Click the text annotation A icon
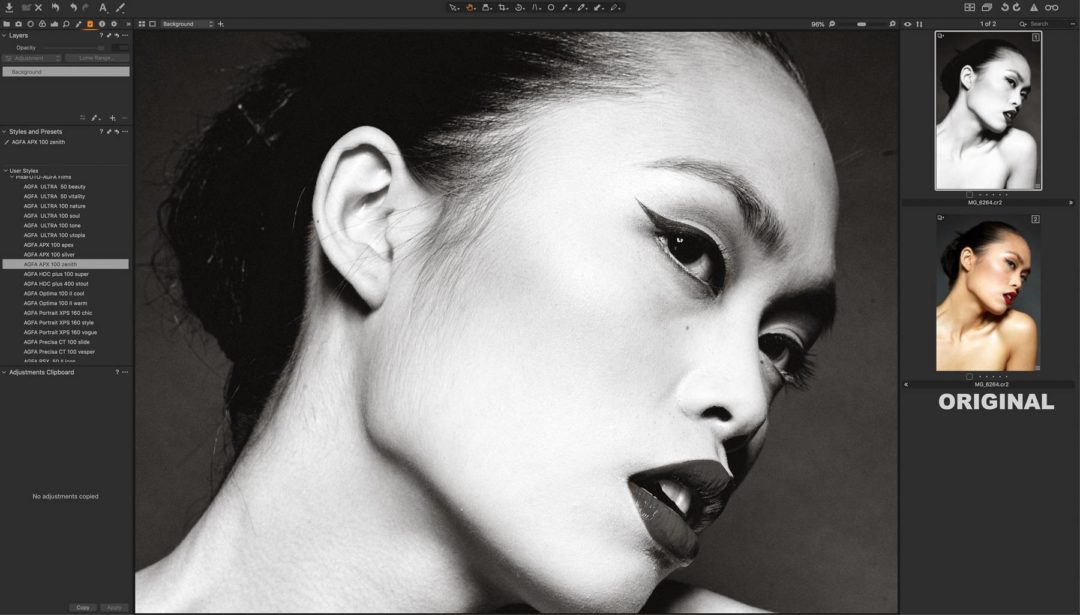Screen dimensions: 1080x615 point(102,7)
